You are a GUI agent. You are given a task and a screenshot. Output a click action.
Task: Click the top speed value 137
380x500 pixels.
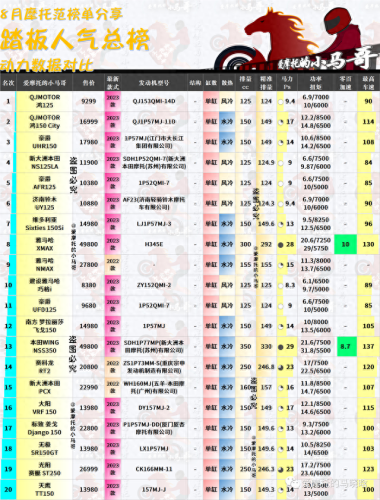[x=368, y=347]
